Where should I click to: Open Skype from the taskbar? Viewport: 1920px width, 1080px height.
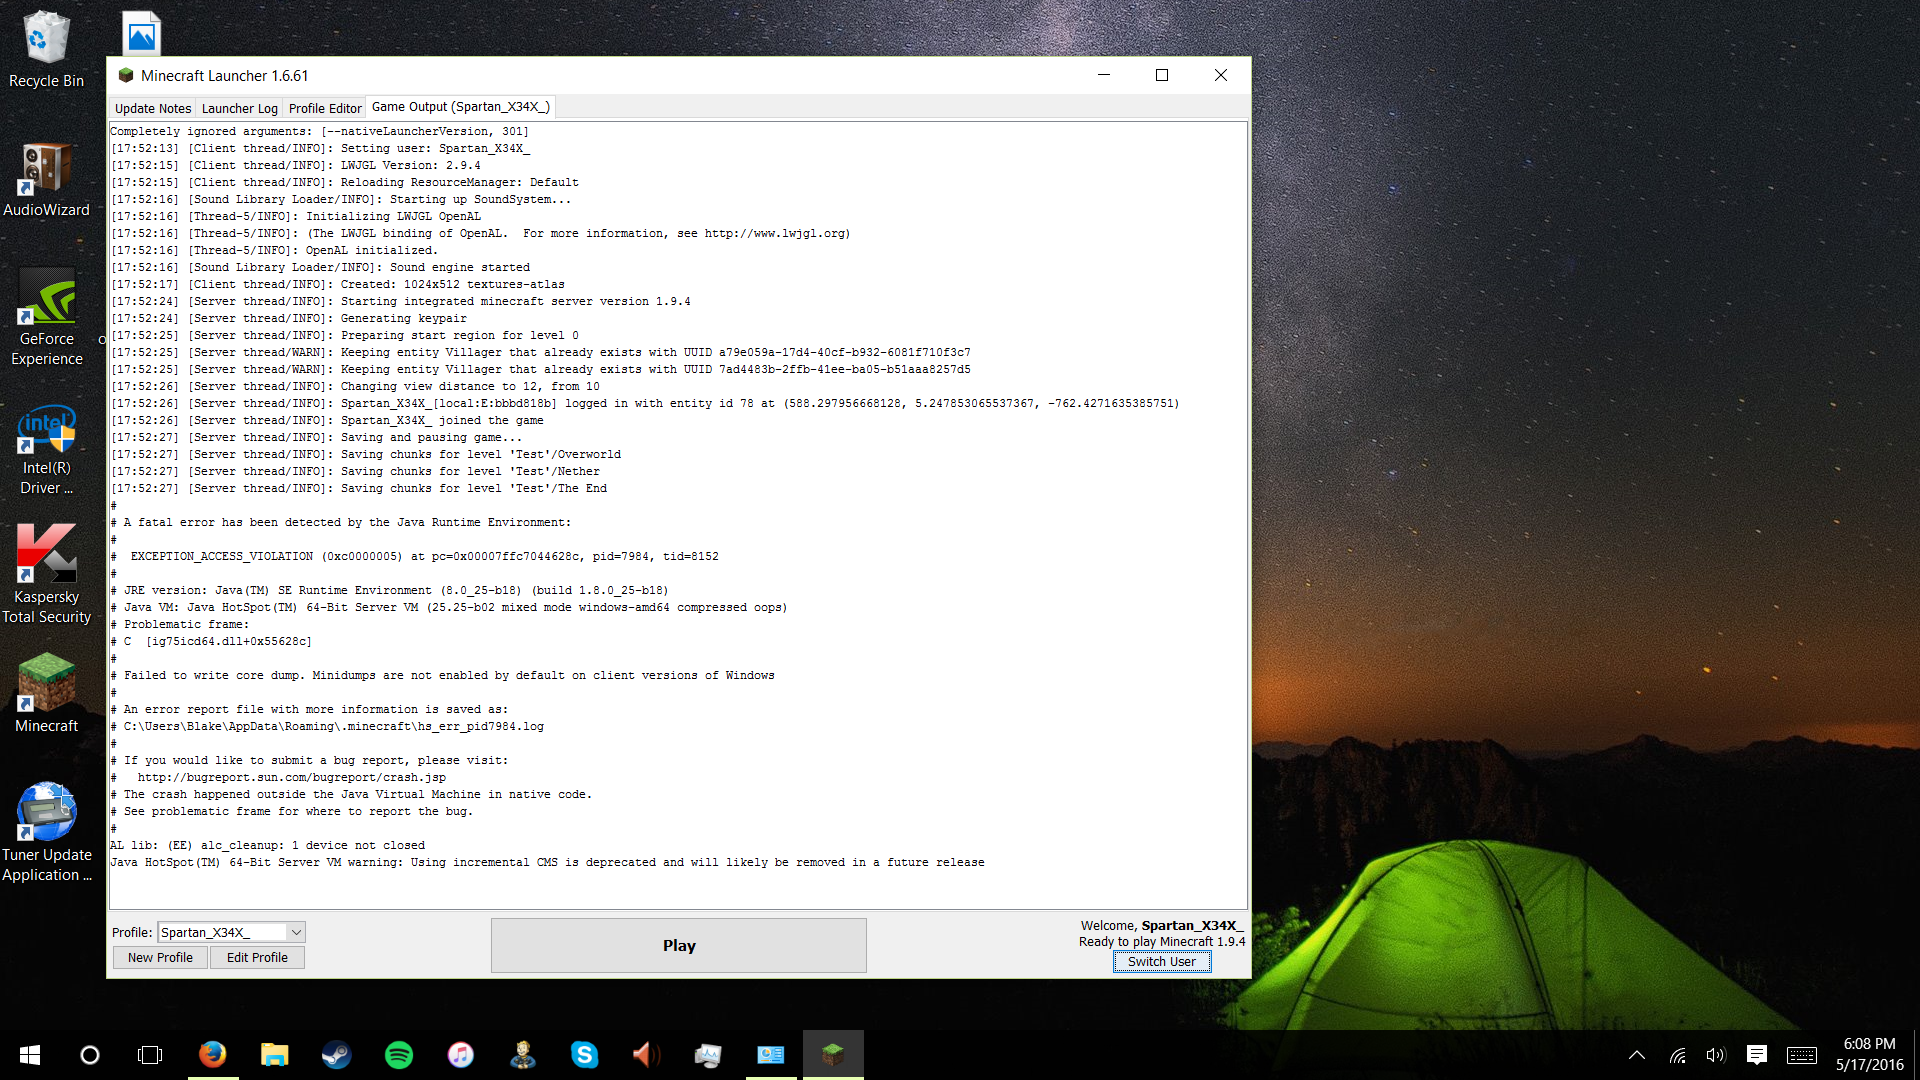584,1054
